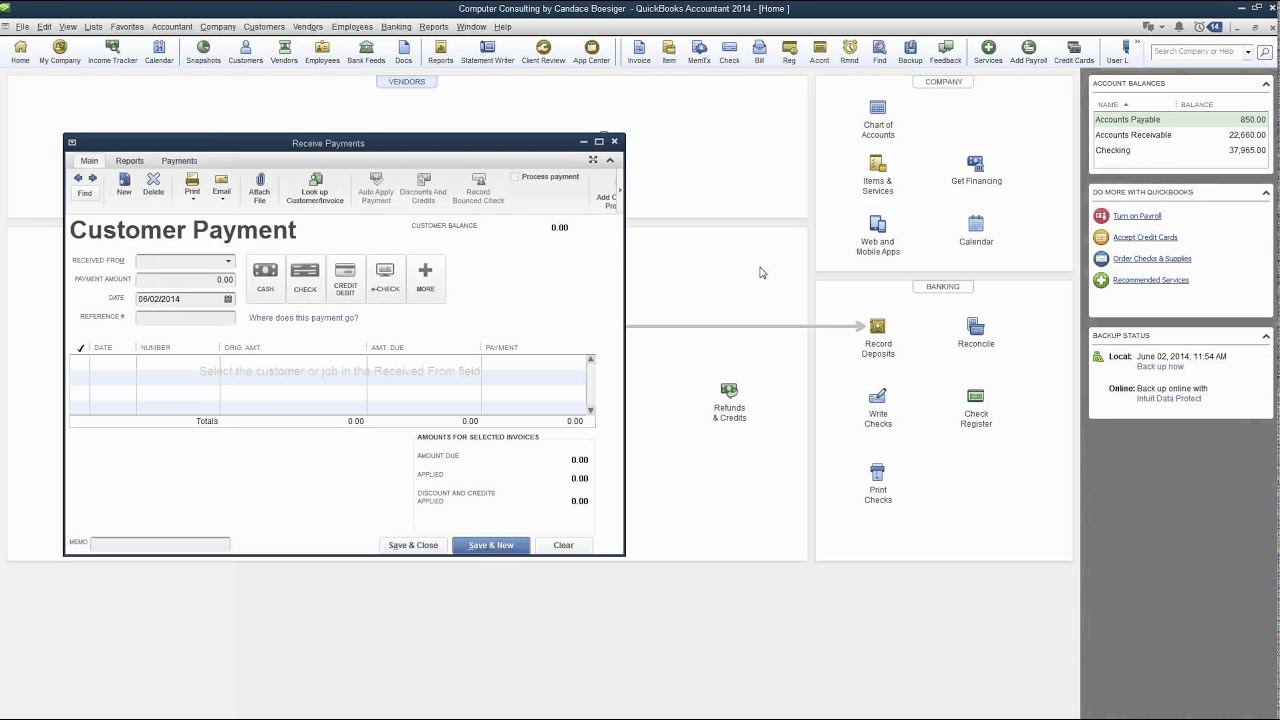Open the Print dropdown arrow
The height and width of the screenshot is (720, 1280).
pyautogui.click(x=192, y=199)
